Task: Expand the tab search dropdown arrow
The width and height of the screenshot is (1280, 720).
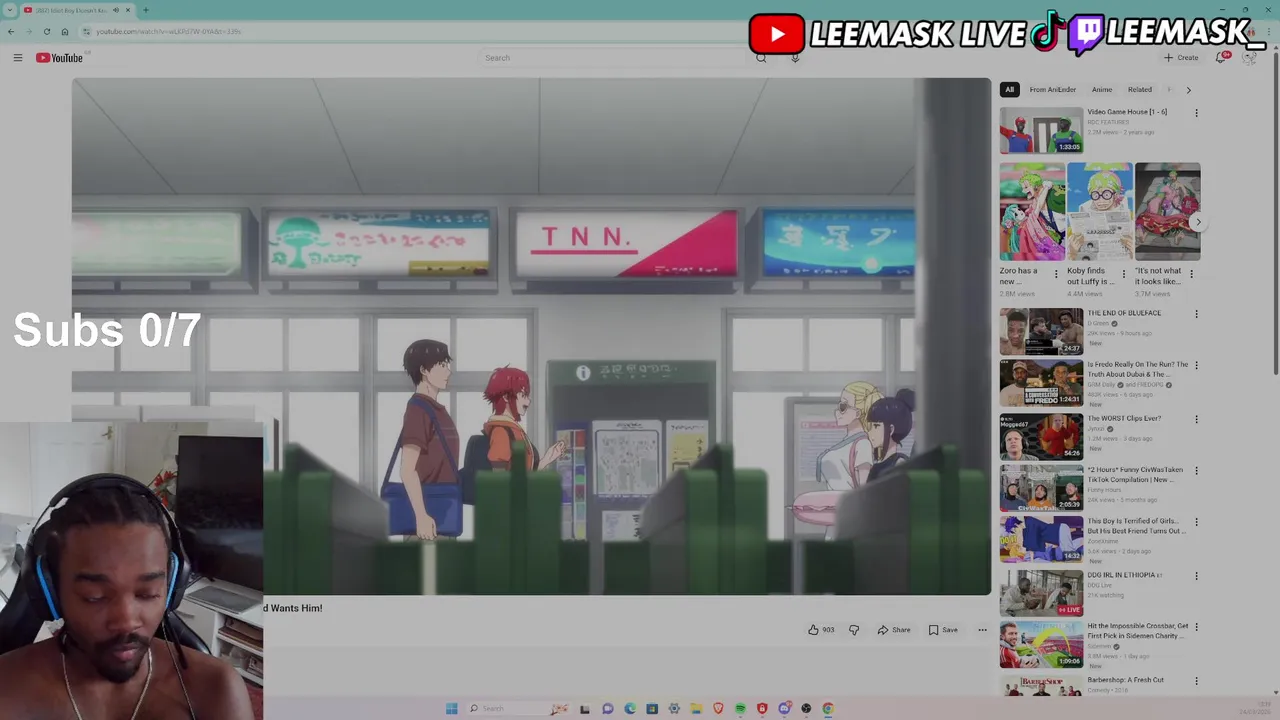Action: click(x=10, y=10)
